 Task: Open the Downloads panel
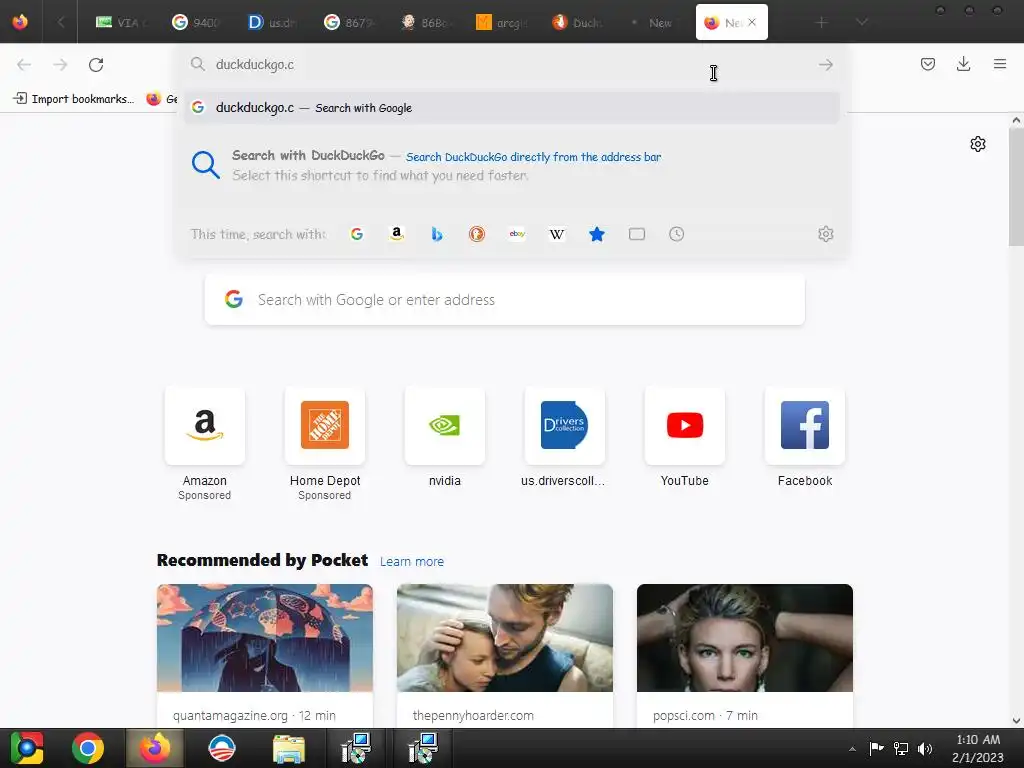coord(963,64)
